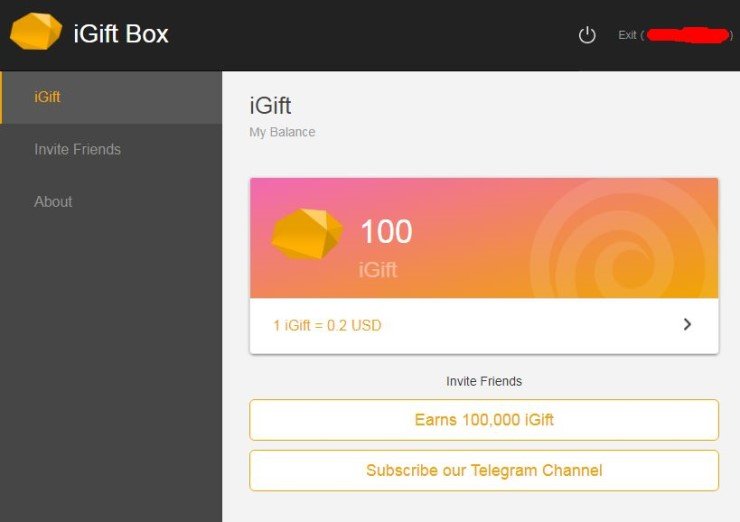Click the iGift currency label under the balance

coord(378,269)
